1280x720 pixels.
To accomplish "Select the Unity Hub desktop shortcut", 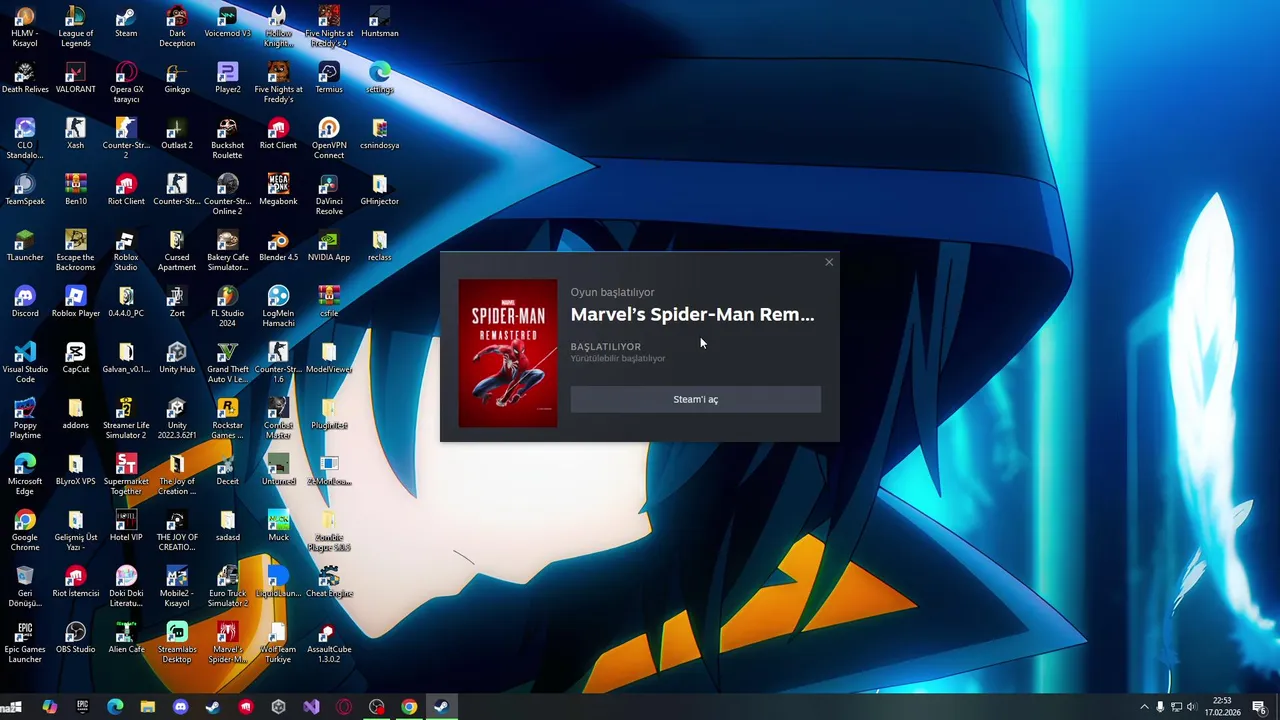I will [177, 358].
